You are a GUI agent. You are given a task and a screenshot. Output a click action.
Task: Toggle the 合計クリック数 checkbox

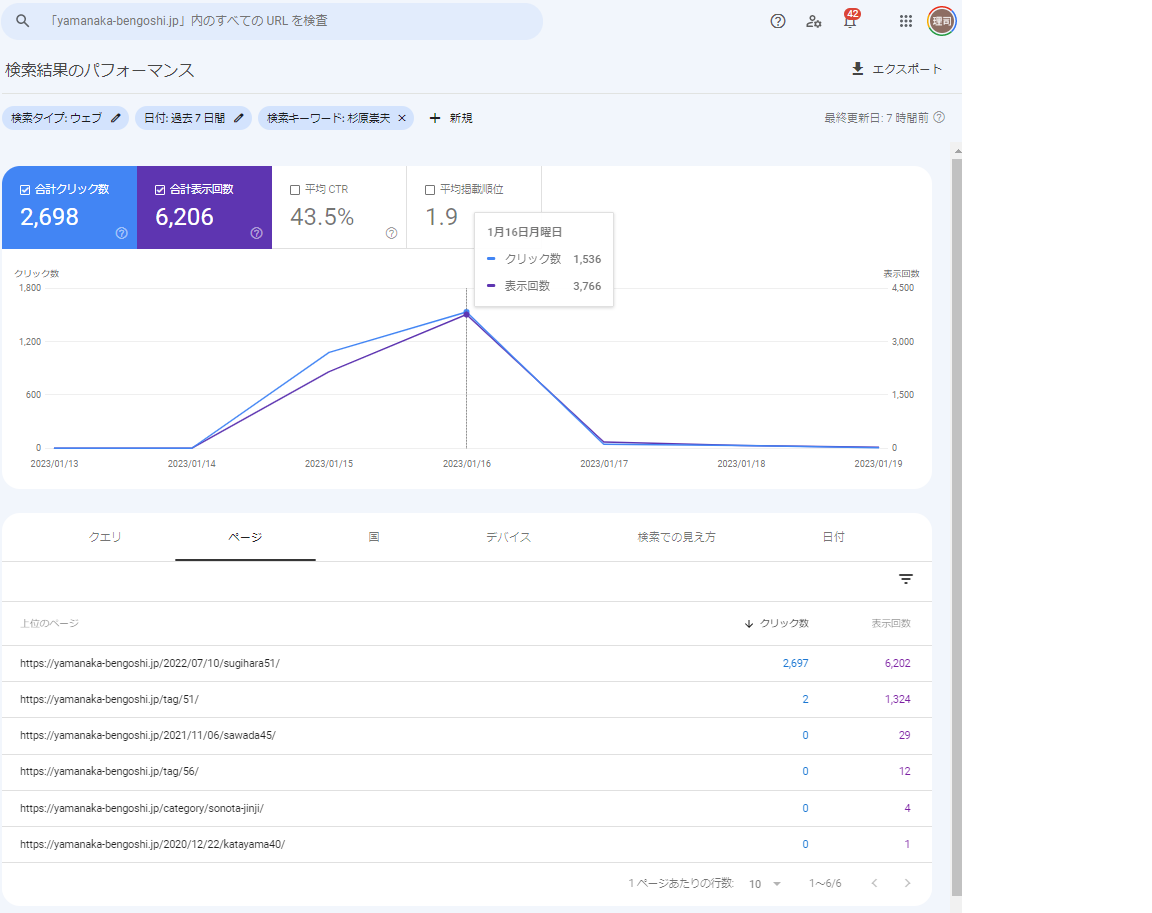25,189
